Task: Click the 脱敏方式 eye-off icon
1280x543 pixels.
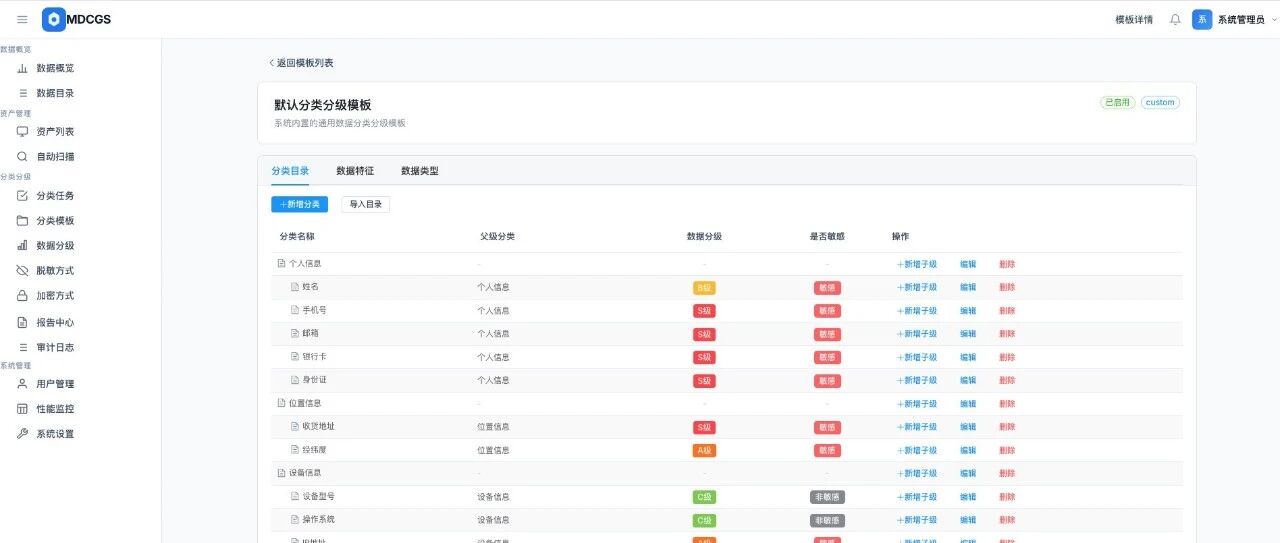Action: point(22,270)
